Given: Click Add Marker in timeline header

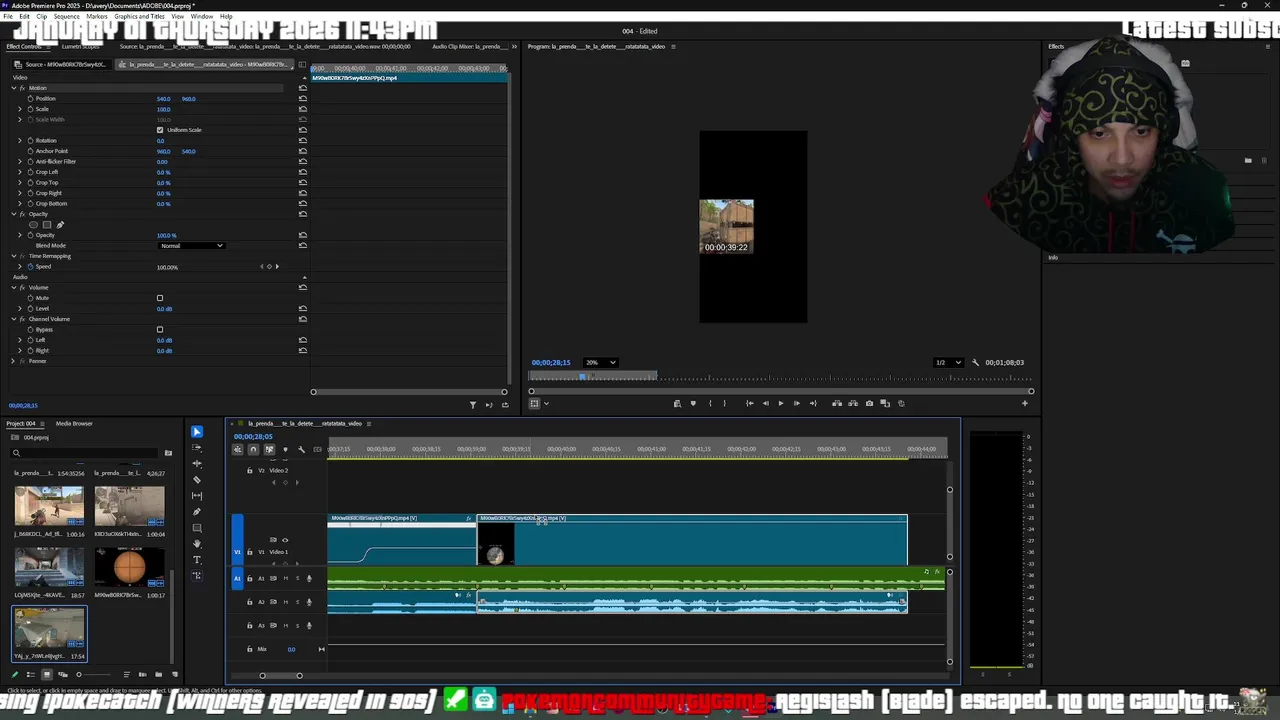Looking at the screenshot, I should click(x=285, y=449).
